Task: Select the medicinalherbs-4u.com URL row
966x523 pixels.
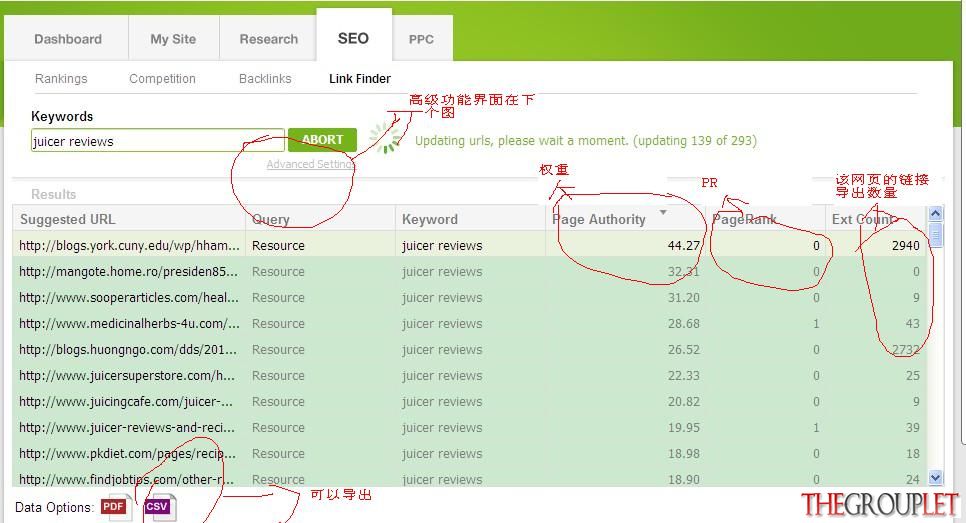Action: point(469,323)
